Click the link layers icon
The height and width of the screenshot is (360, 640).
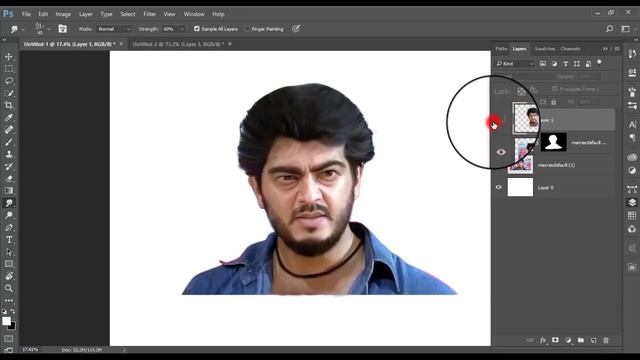(530, 340)
